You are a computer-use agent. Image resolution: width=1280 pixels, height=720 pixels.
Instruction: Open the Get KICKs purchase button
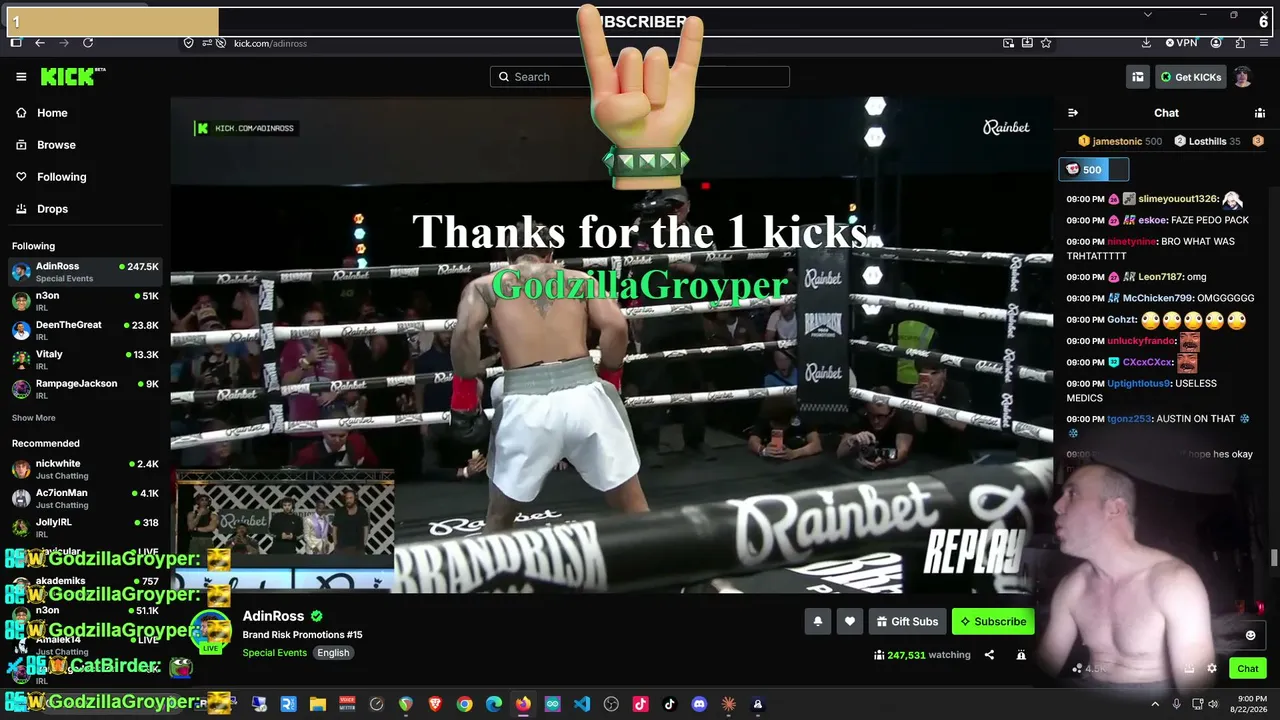(x=1190, y=77)
